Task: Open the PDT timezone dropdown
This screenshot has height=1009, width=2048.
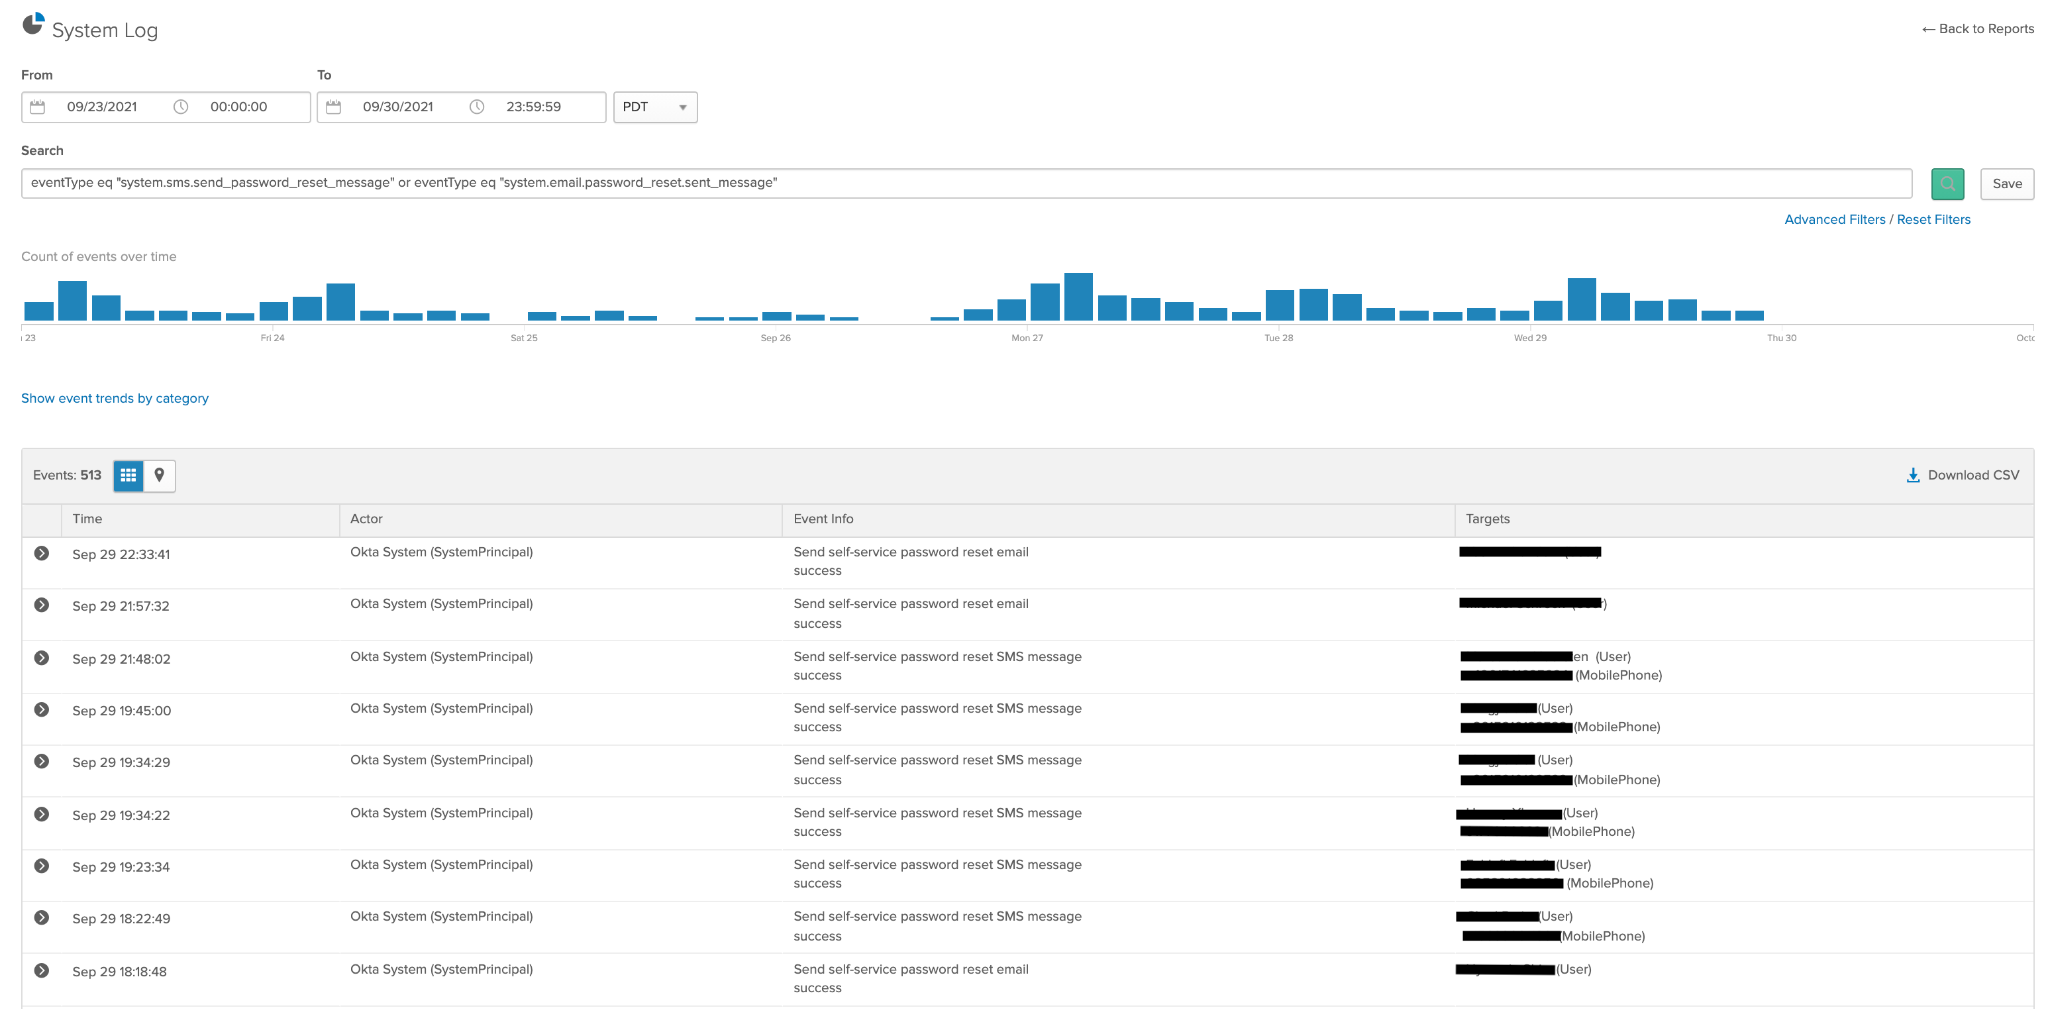Action: pos(655,107)
